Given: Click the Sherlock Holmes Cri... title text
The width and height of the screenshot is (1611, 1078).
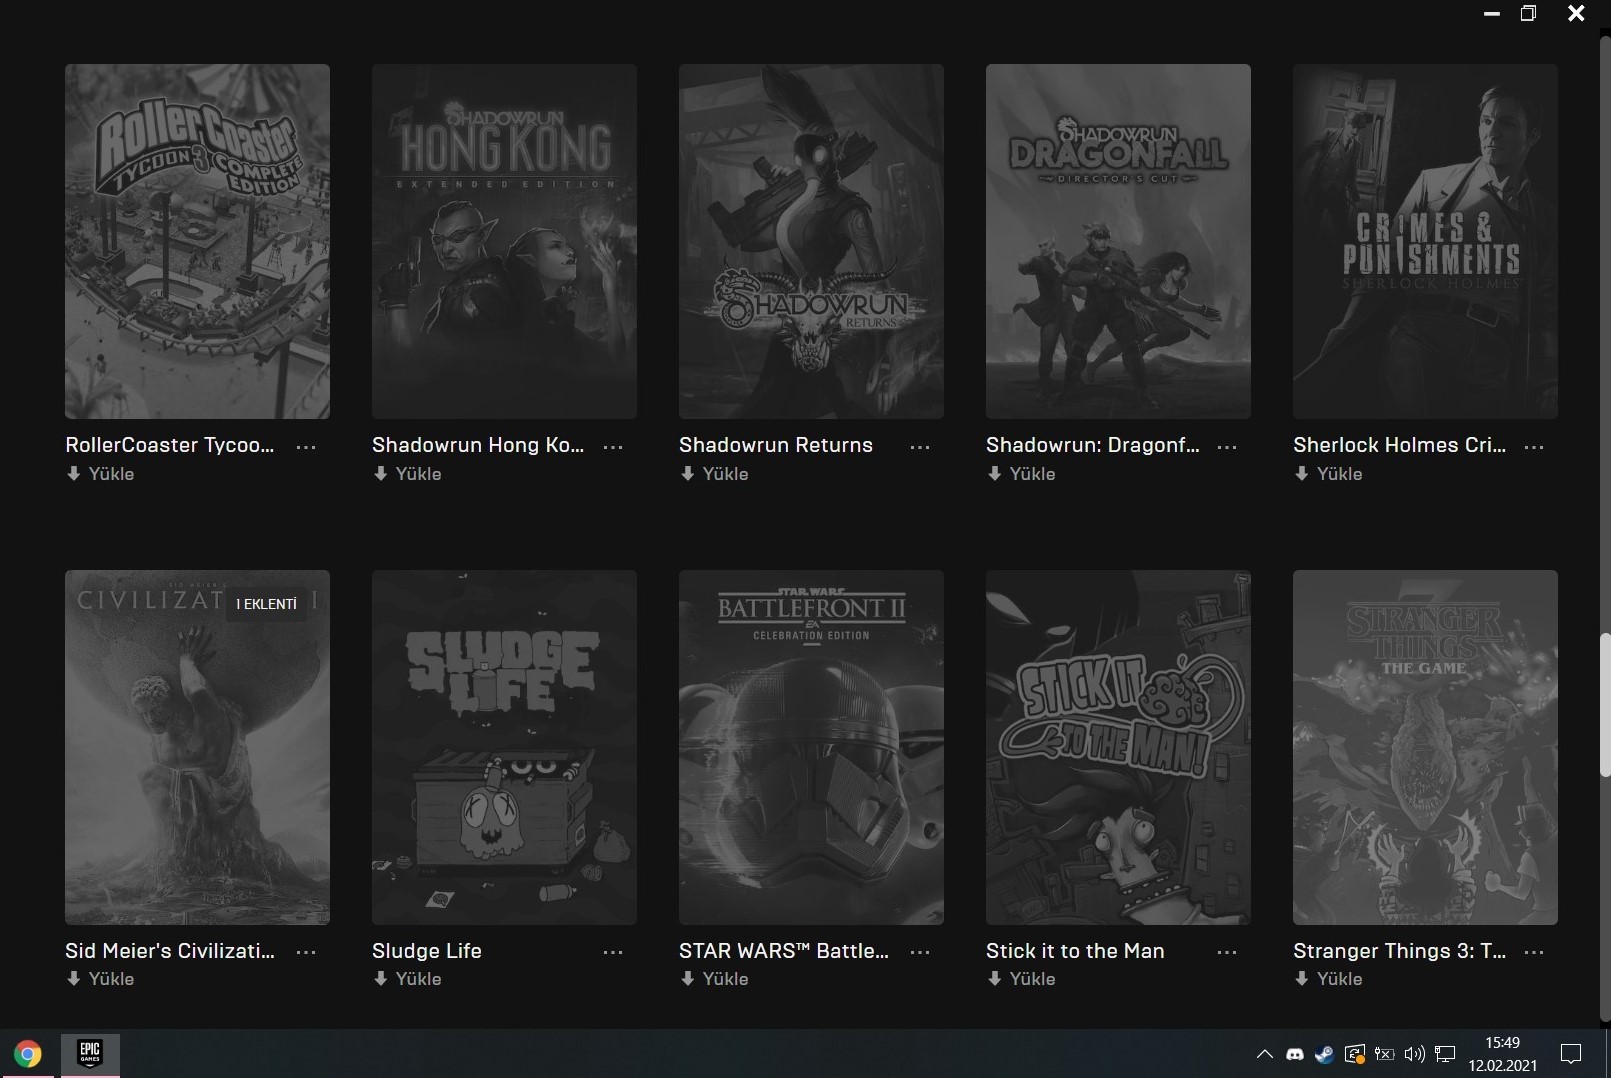Looking at the screenshot, I should [1399, 445].
